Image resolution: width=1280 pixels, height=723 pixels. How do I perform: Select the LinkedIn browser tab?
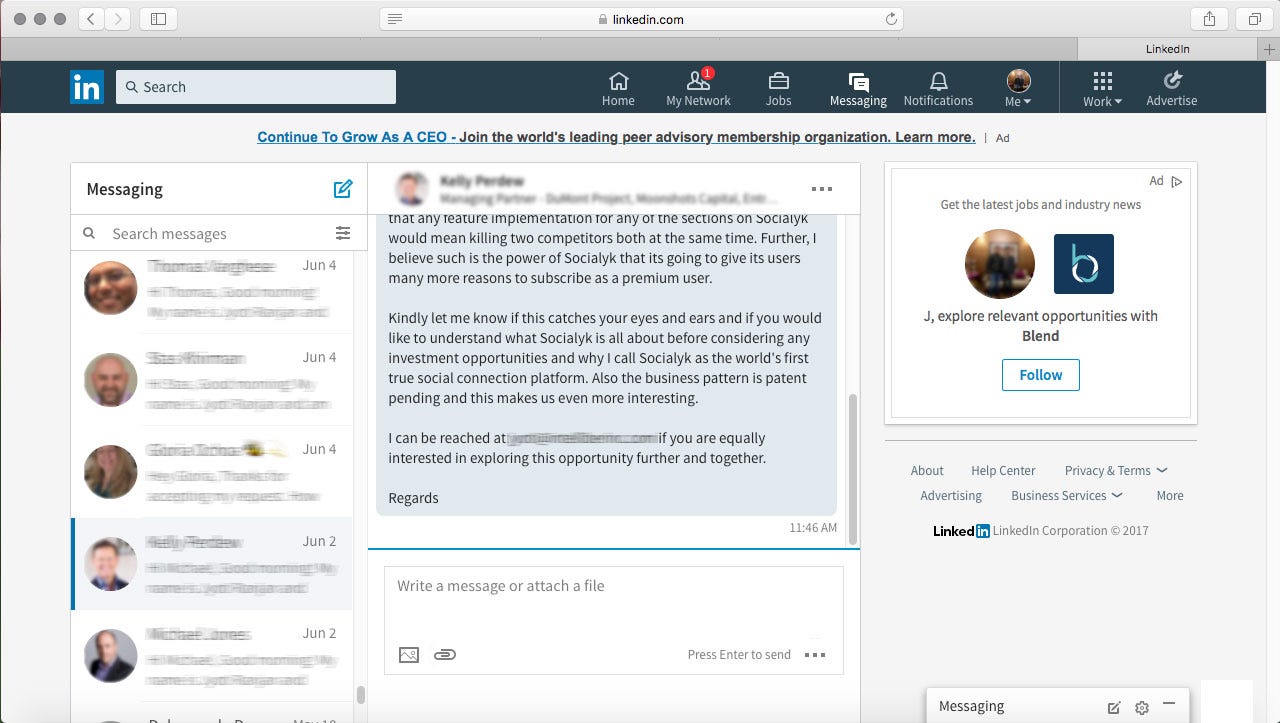click(1167, 49)
